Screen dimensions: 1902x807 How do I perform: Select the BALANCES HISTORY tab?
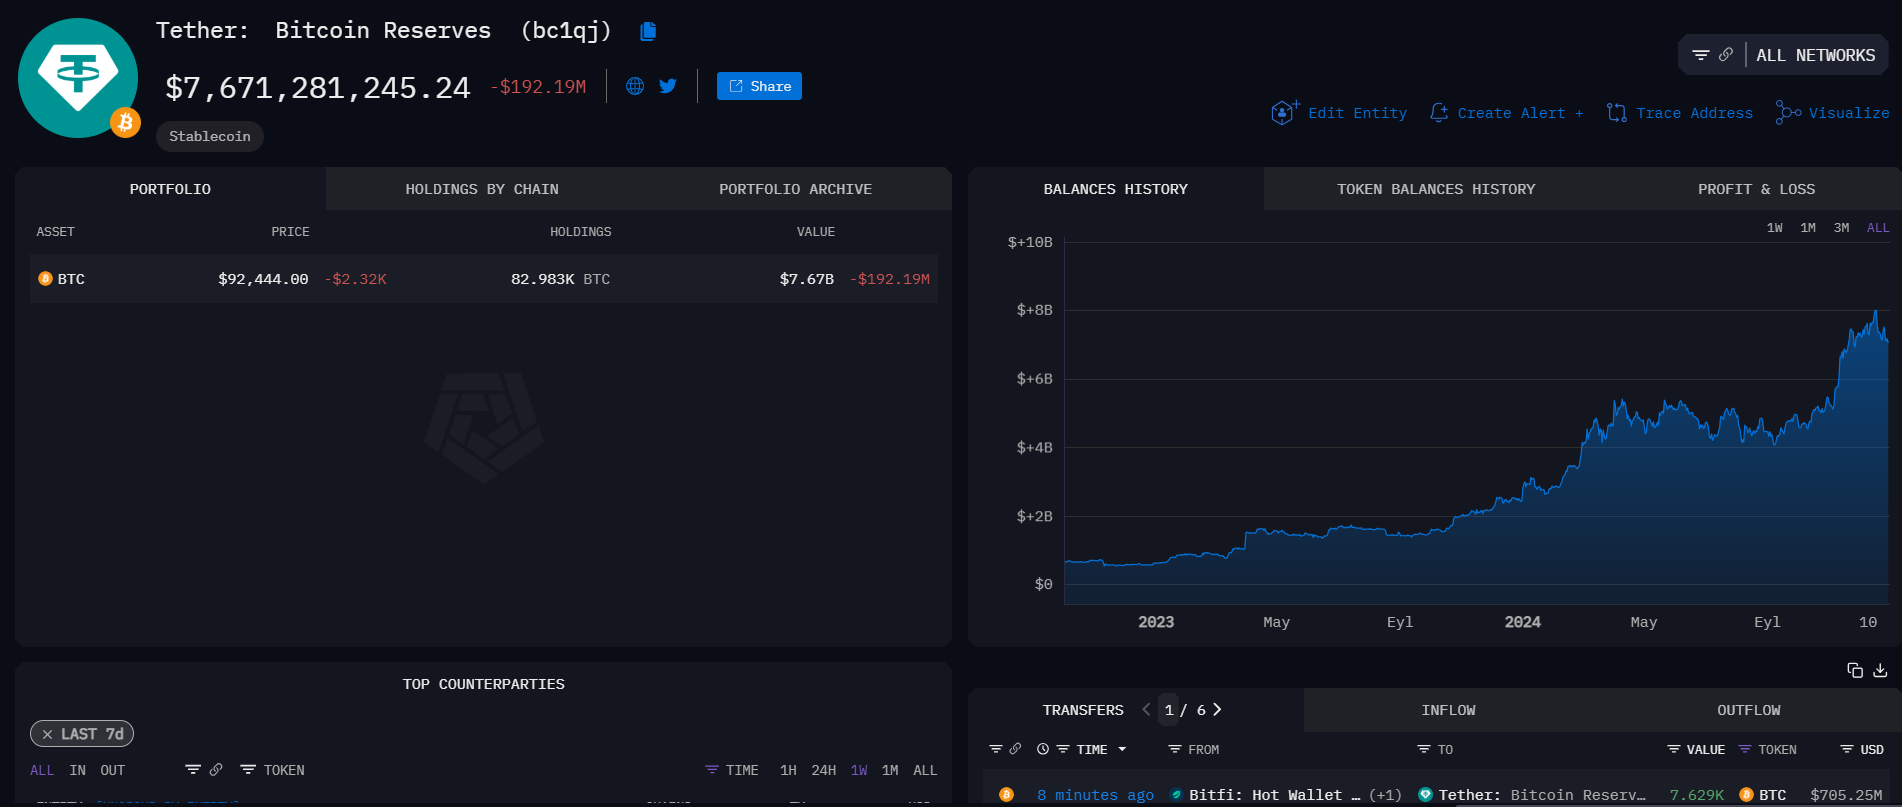(1116, 189)
